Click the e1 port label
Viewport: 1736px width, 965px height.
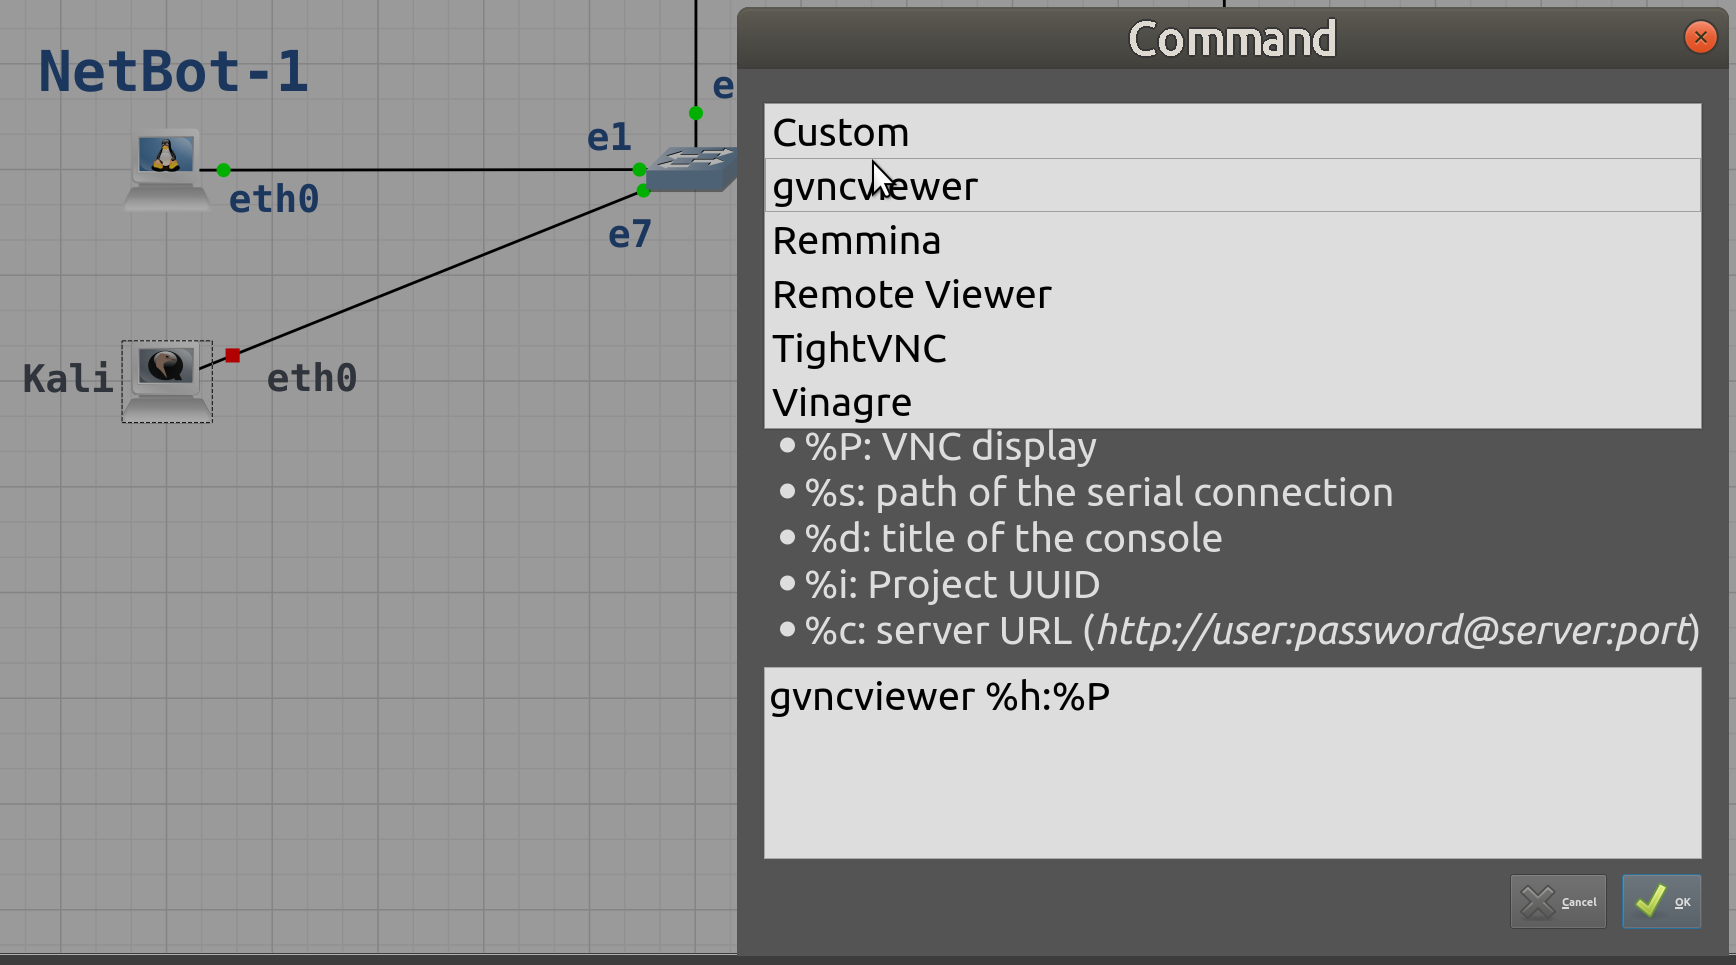tap(609, 138)
